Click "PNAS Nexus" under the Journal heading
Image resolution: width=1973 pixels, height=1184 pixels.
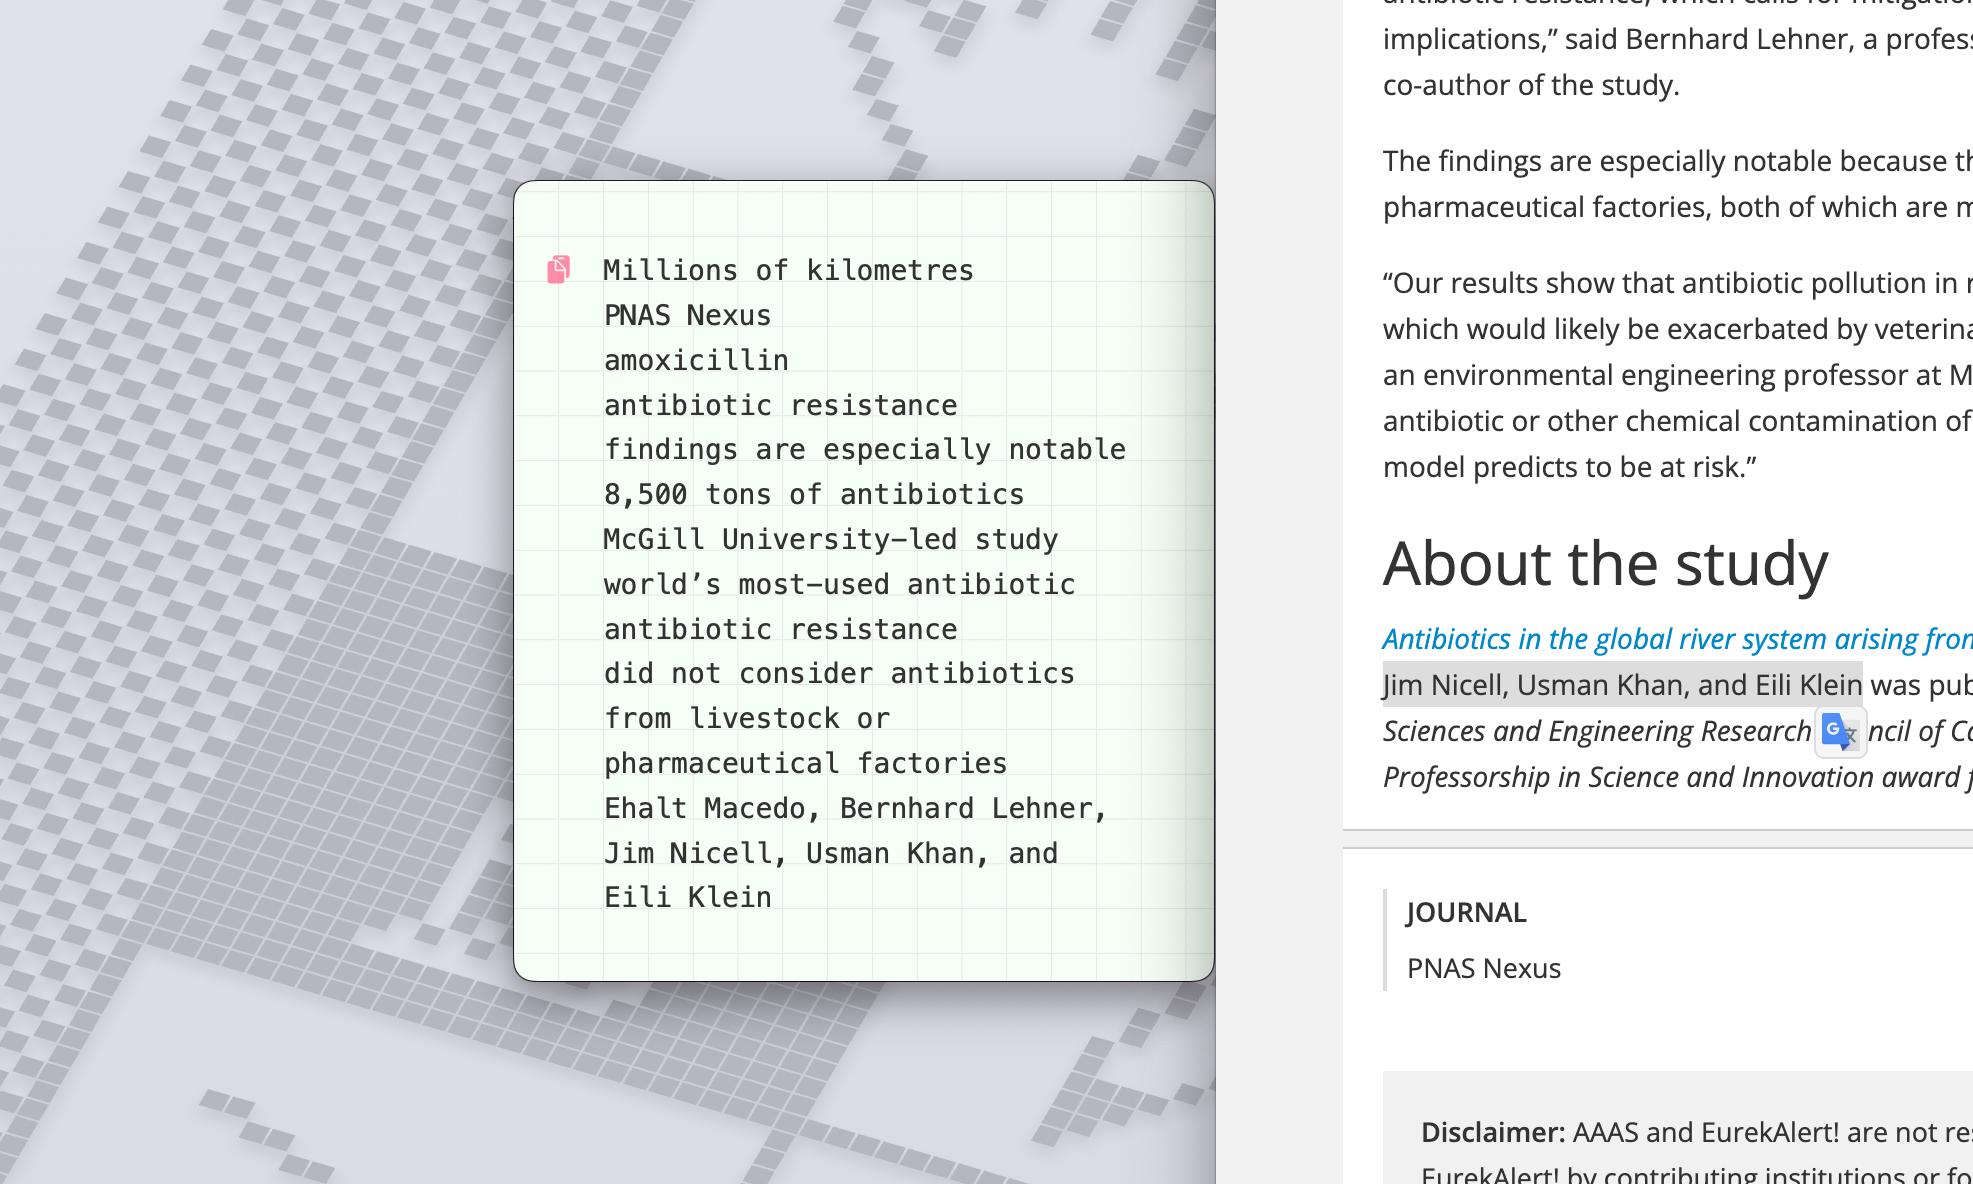[x=1483, y=967]
